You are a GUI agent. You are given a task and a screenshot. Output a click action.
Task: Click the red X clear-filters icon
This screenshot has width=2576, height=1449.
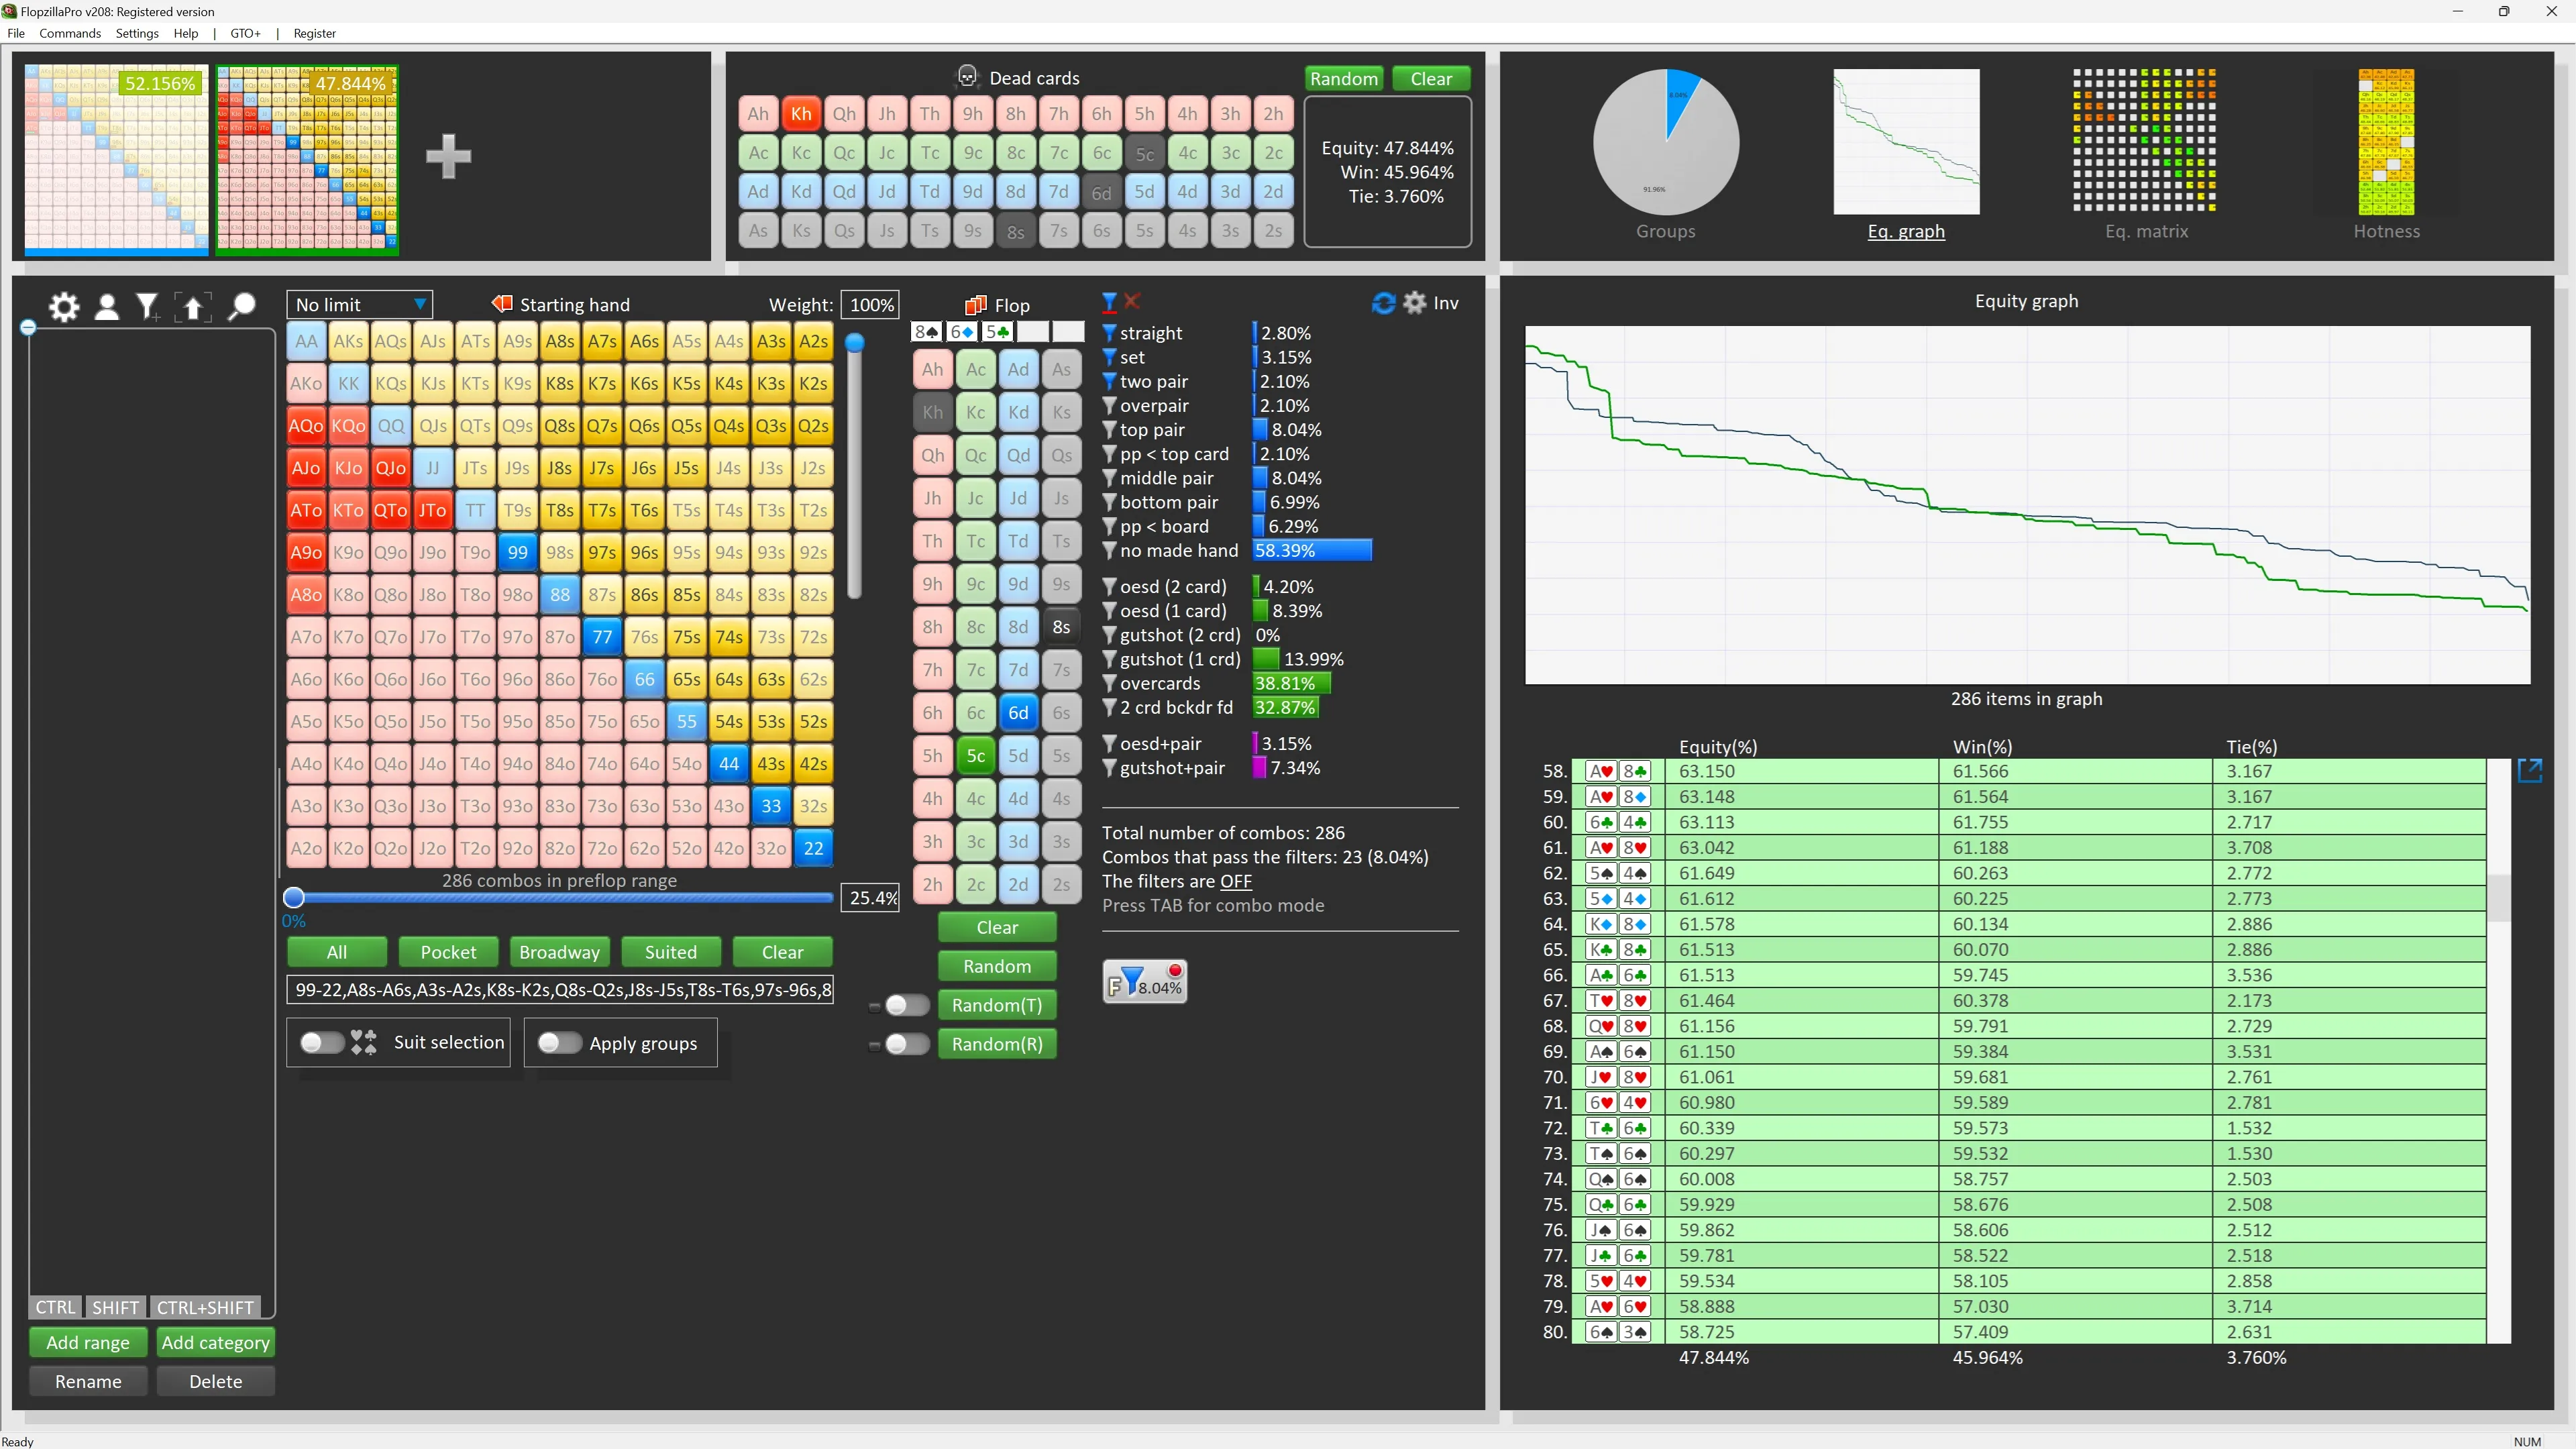point(1132,300)
